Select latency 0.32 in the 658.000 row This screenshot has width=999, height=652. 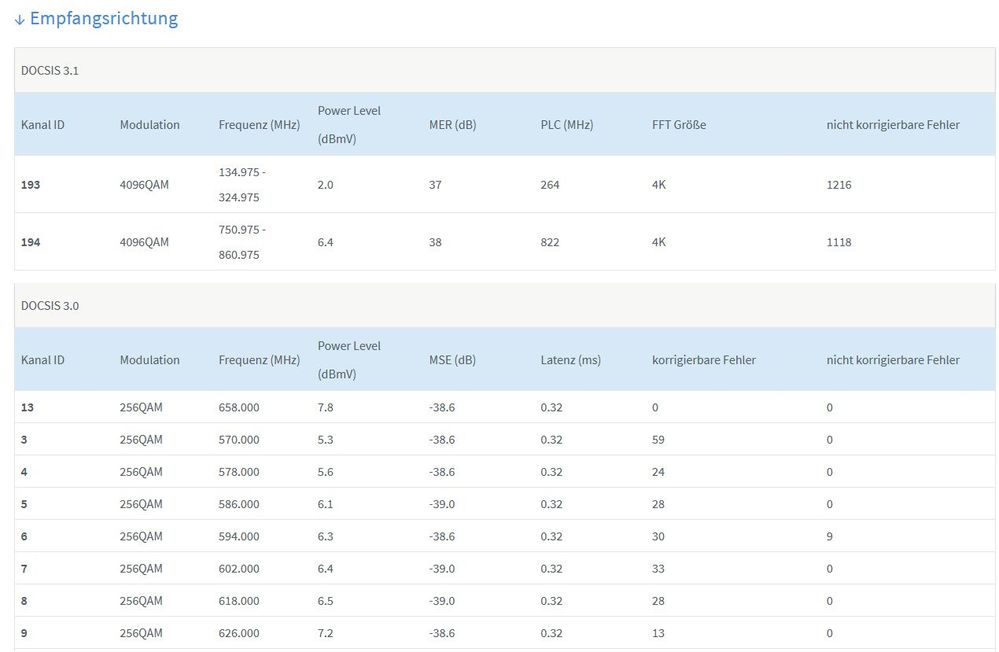[551, 407]
